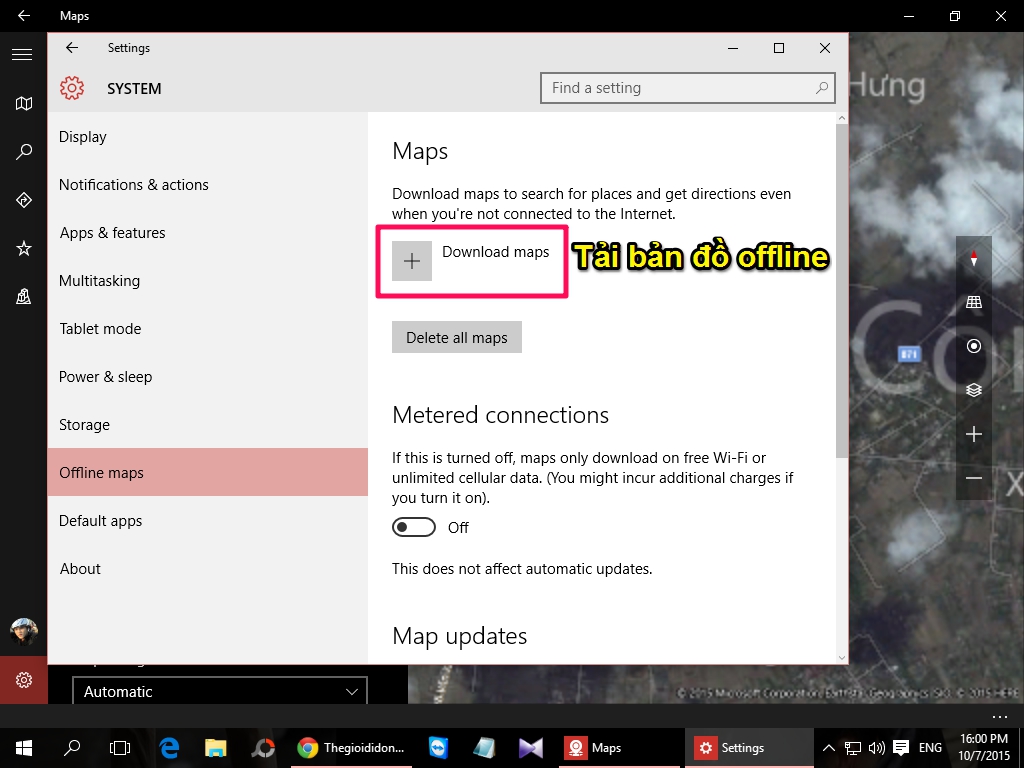Click the search magnifier in Find a setting
Viewport: 1024px width, 768px height.
[822, 88]
